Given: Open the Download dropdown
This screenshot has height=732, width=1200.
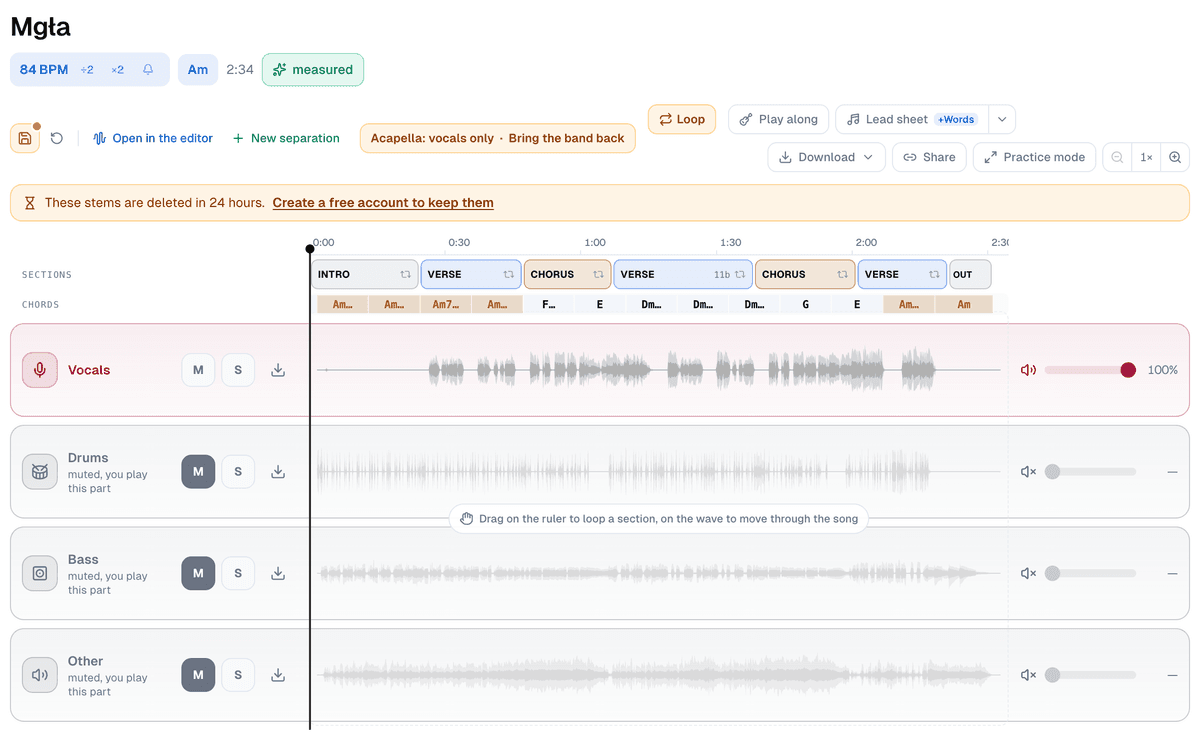Looking at the screenshot, I should pos(826,157).
